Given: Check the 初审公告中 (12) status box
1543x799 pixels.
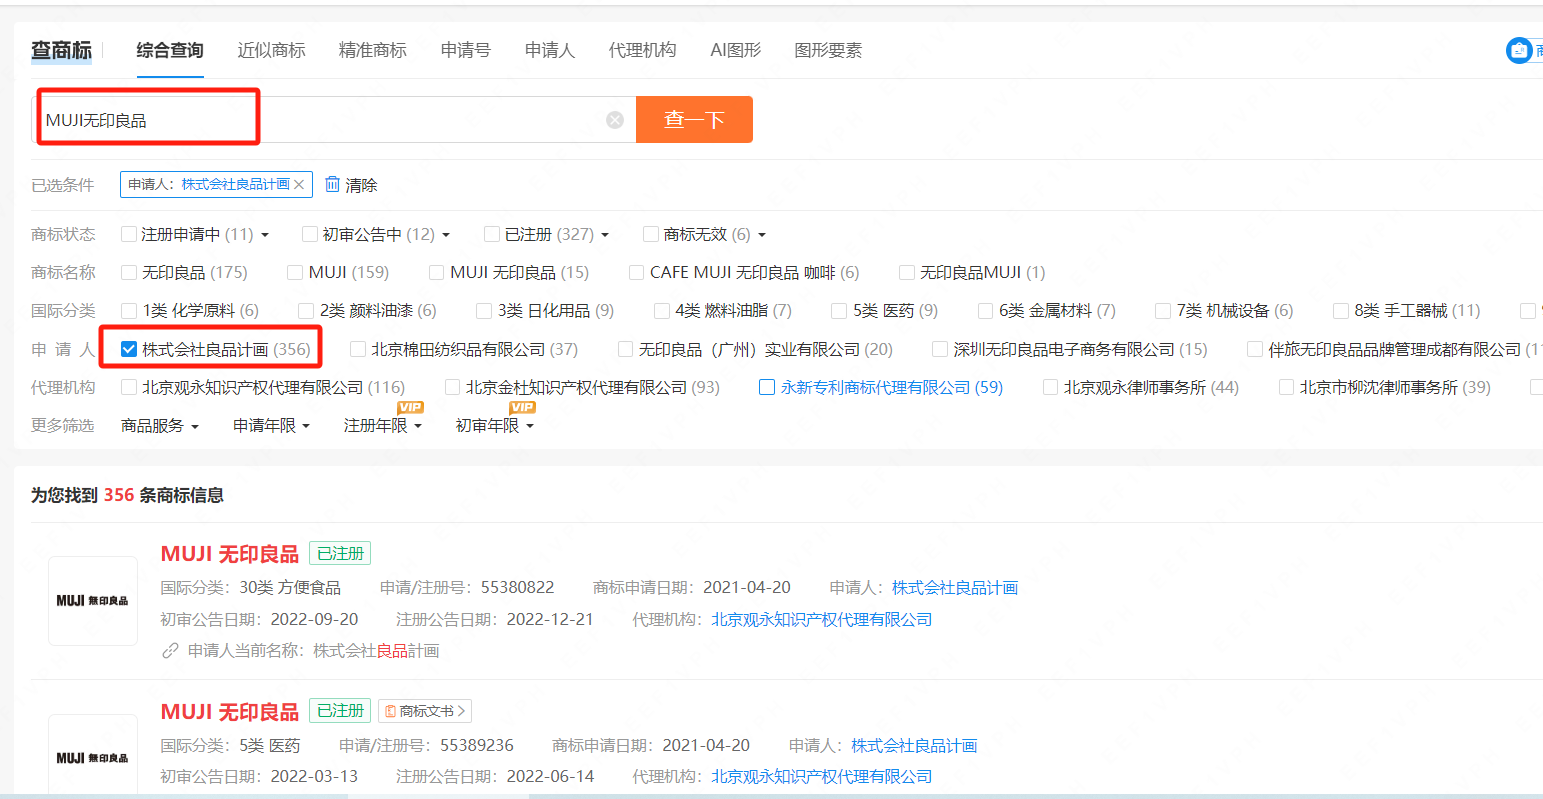Looking at the screenshot, I should point(309,234).
